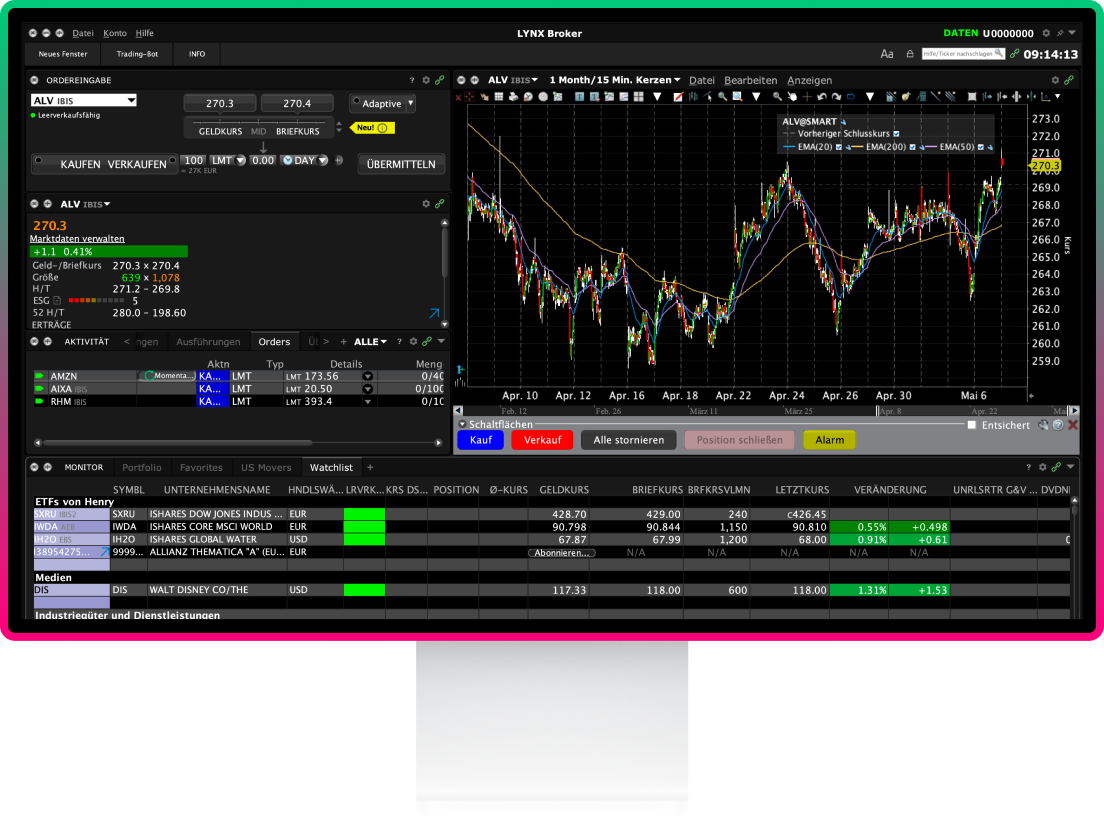The image size is (1104, 816).
Task: Open the DAY time-in-force dropdown
Action: [323, 161]
